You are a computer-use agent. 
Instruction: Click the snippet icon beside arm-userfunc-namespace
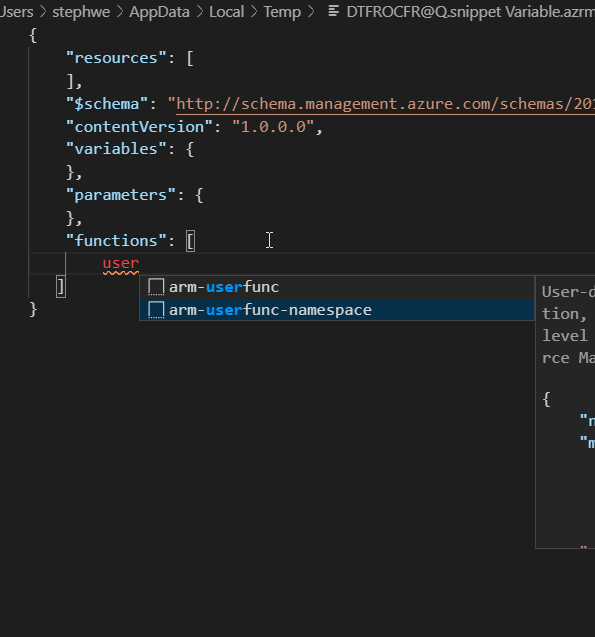pos(156,310)
